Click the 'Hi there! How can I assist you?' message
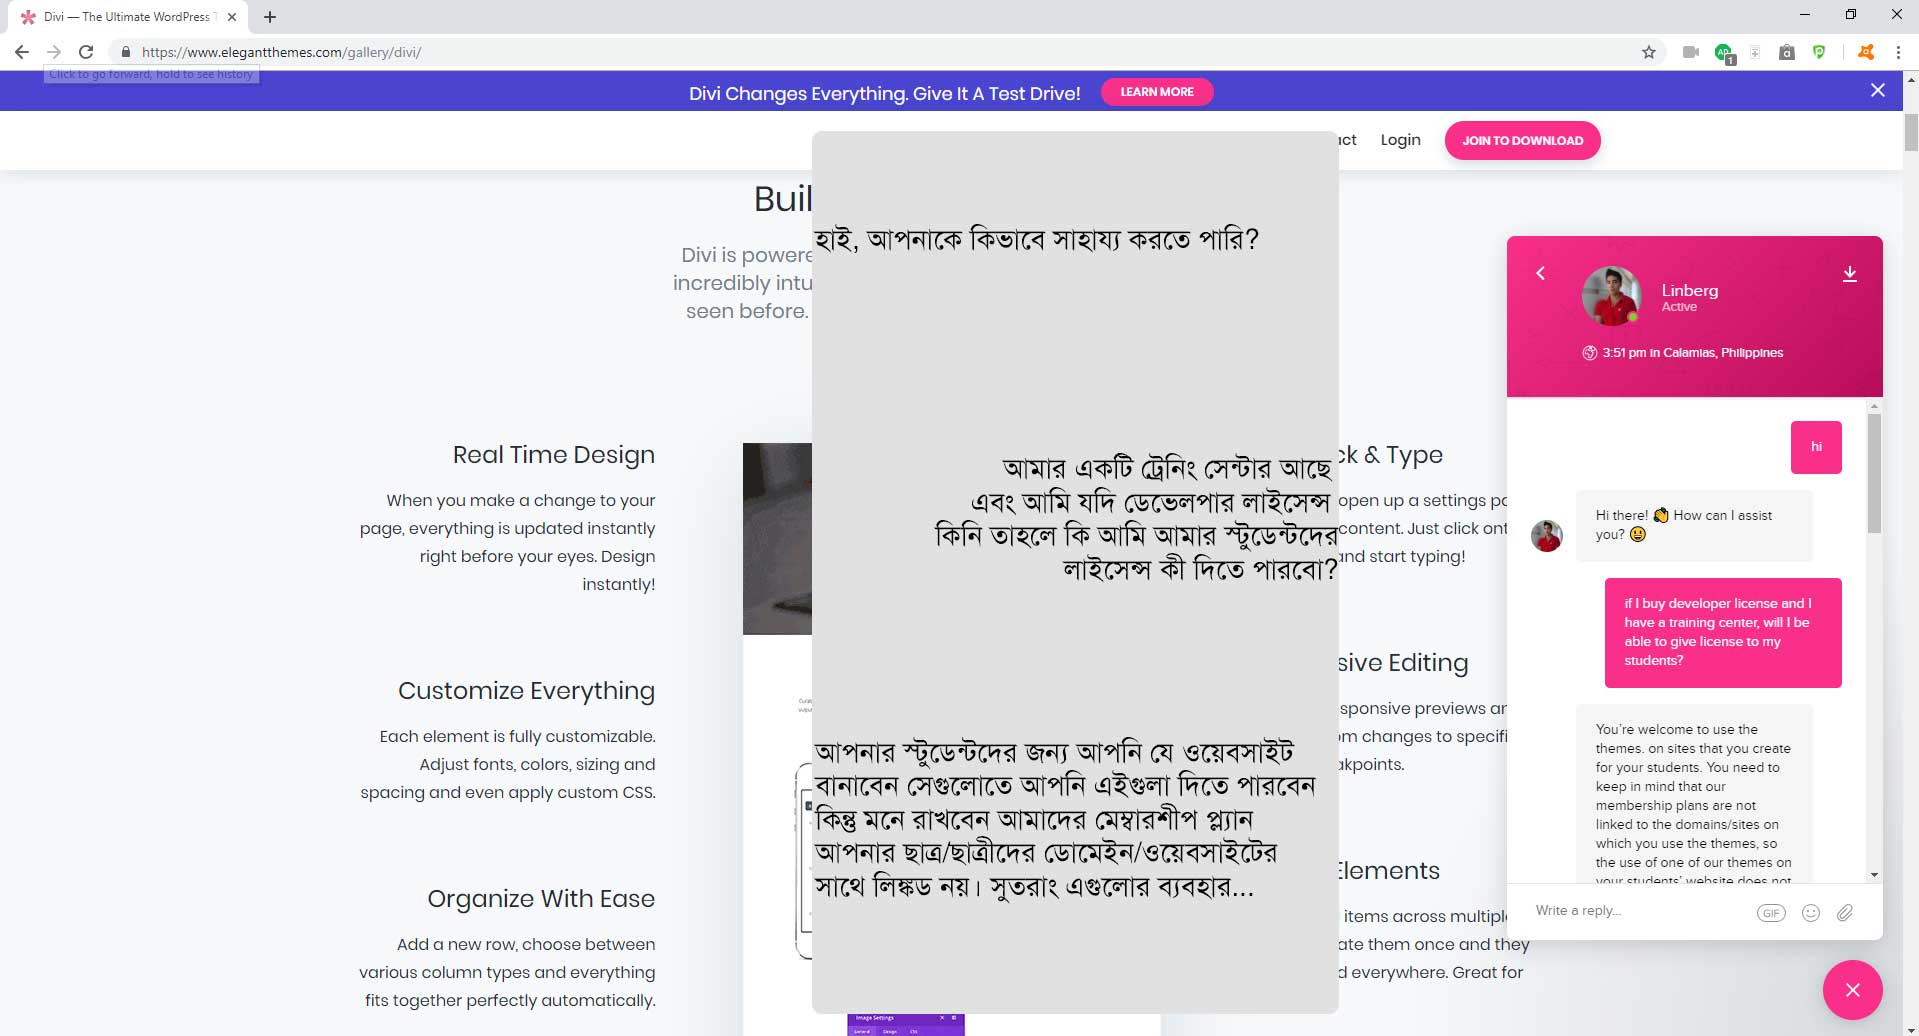Image resolution: width=1919 pixels, height=1036 pixels. click(x=1694, y=525)
